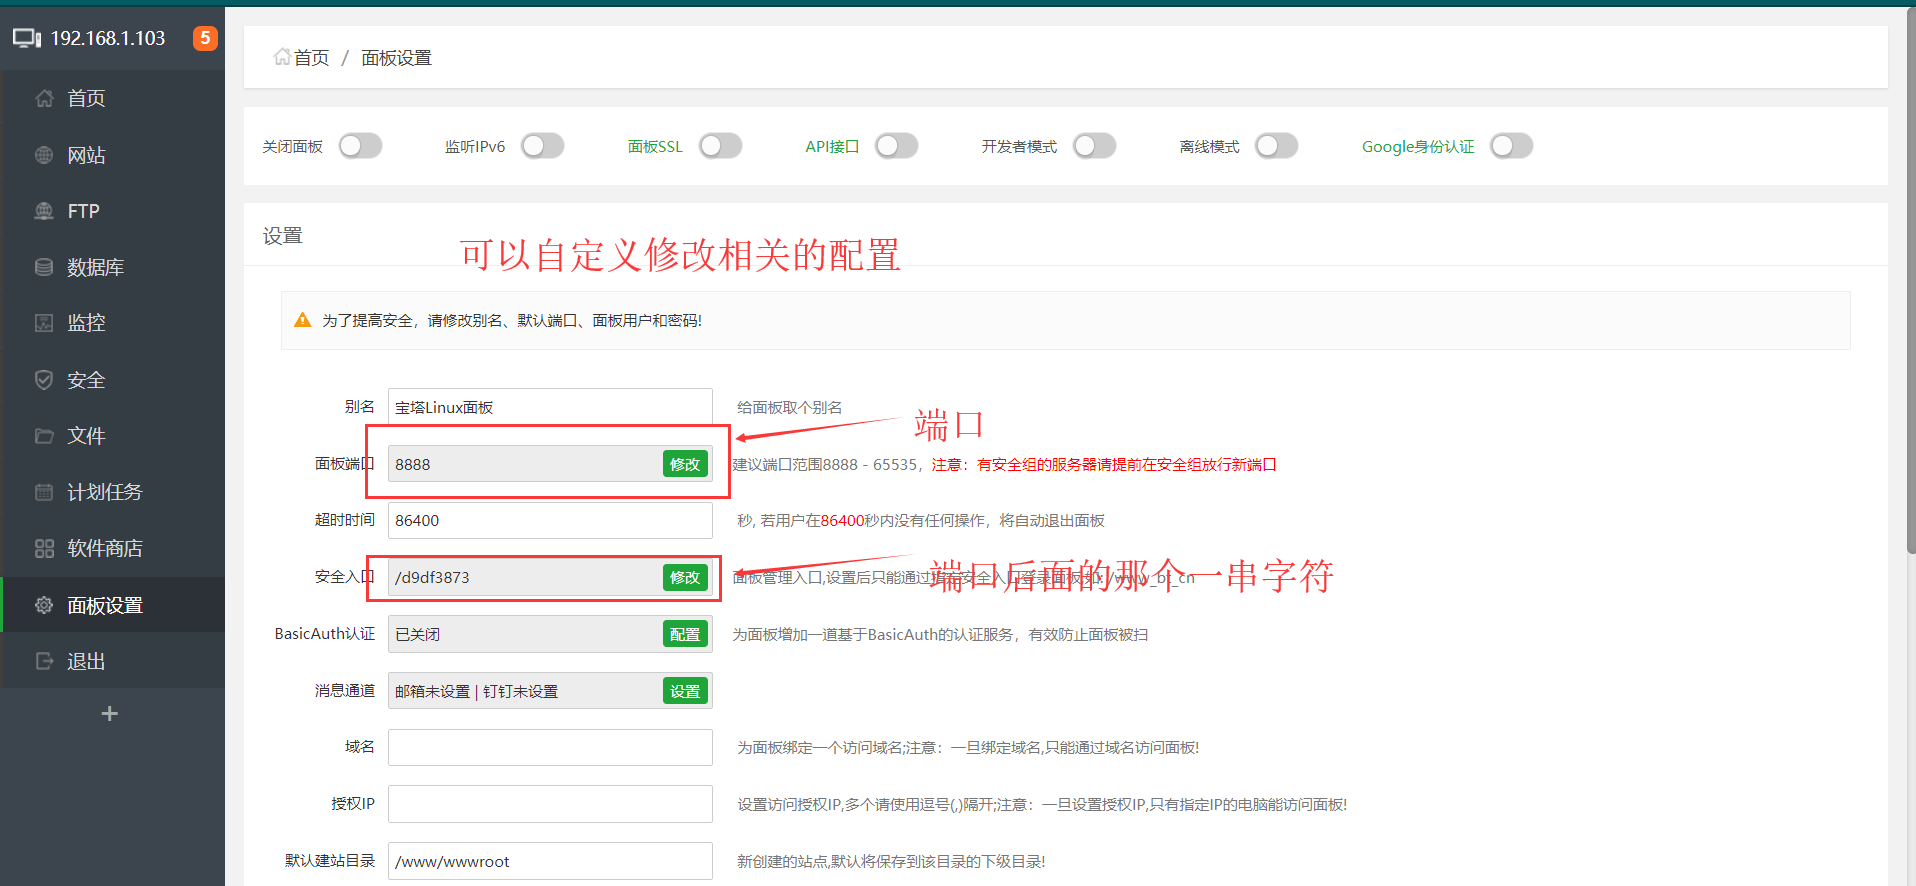This screenshot has height=886, width=1916.
Task: Select 面板设置 sidebar menu item
Action: tap(113, 605)
